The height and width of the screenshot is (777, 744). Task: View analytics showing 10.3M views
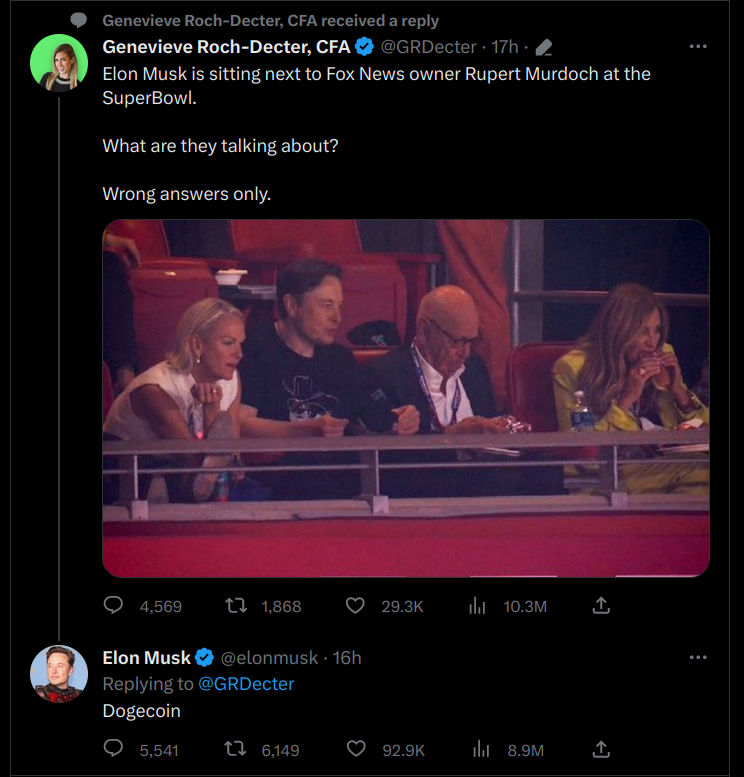point(478,606)
